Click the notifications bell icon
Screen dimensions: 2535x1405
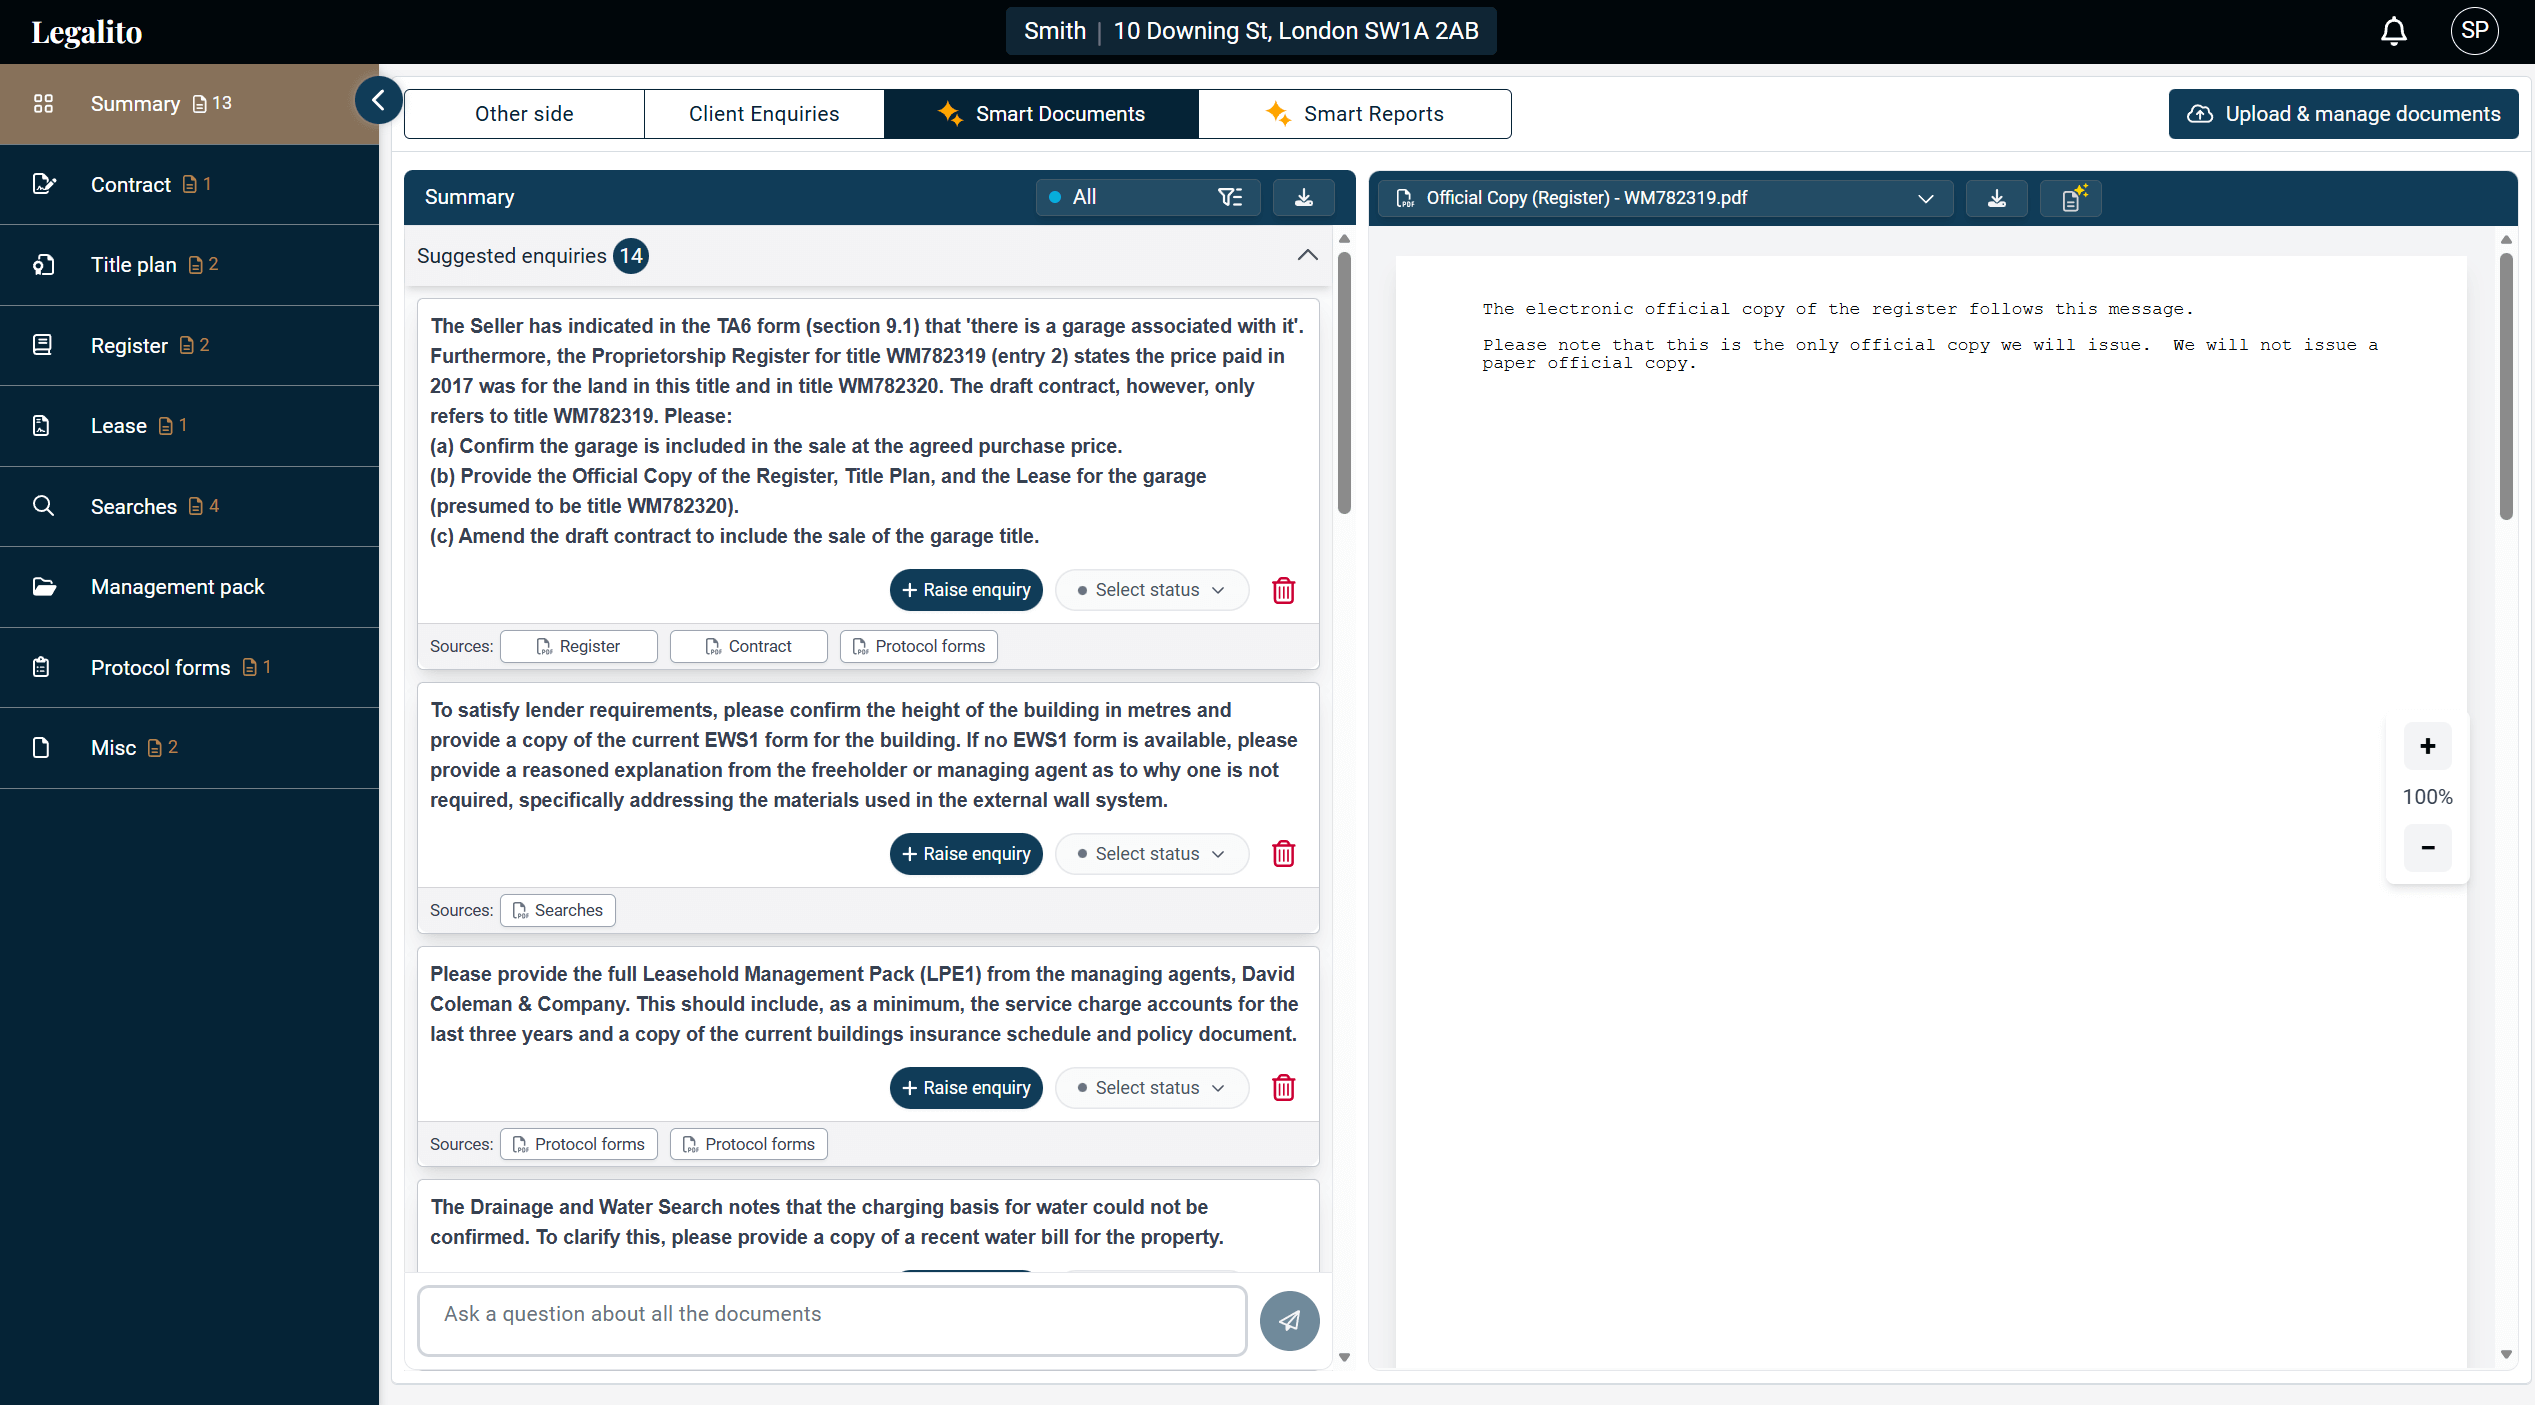(2393, 32)
